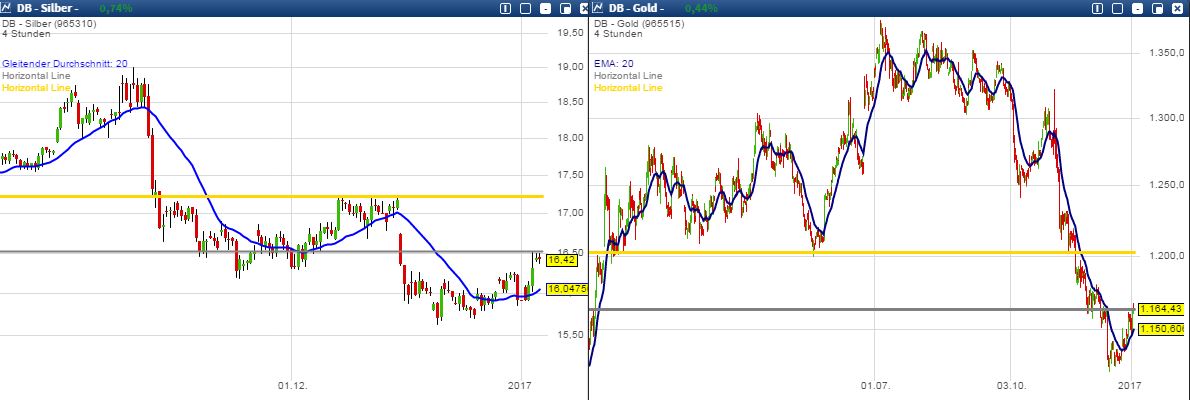Select 'DB - Silber (965310)' instrument label
The image size is (1190, 400).
(x=49, y=24)
